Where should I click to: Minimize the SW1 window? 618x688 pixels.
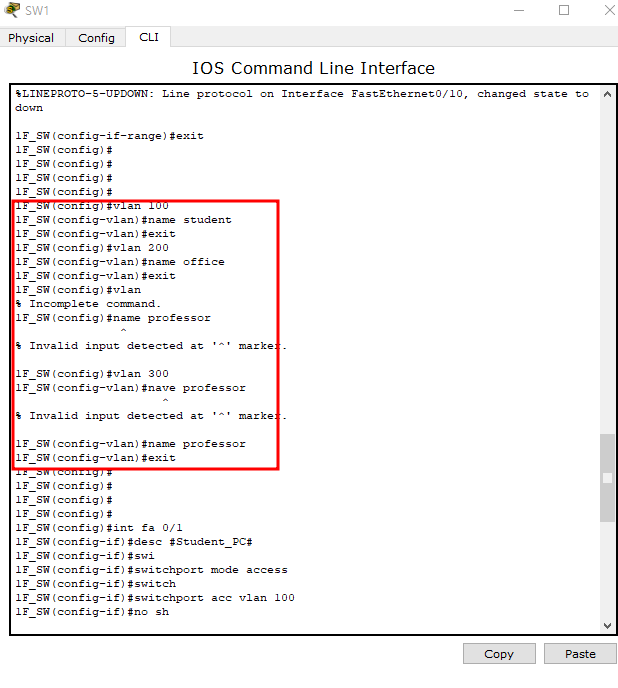[x=519, y=10]
